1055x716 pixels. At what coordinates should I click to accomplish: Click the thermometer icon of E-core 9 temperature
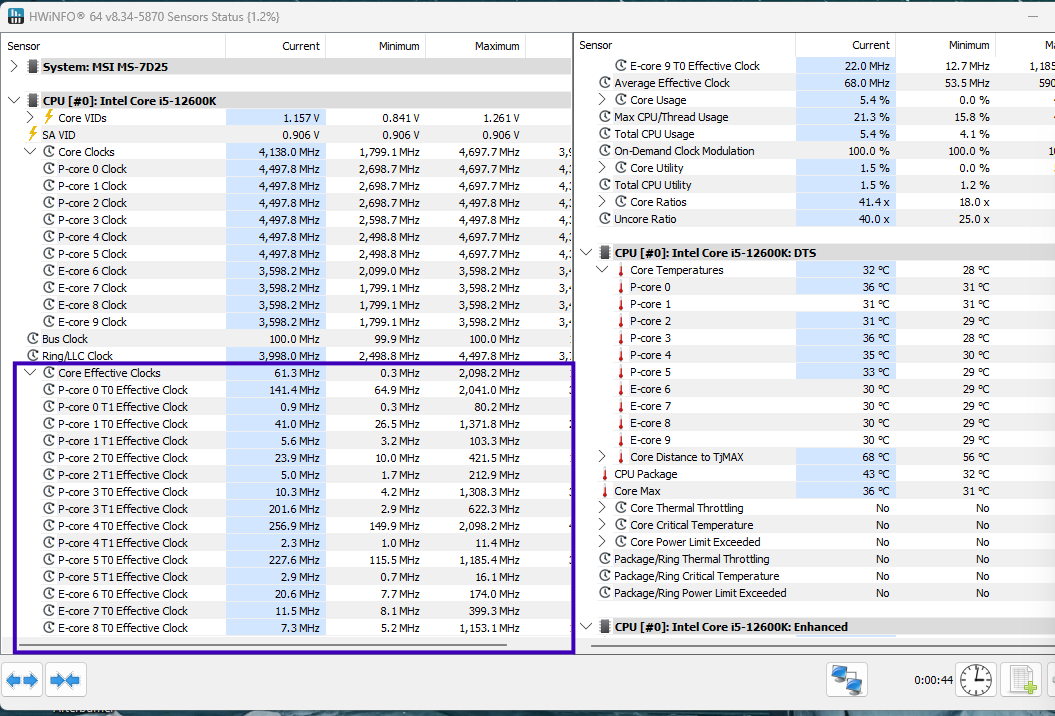(620, 440)
